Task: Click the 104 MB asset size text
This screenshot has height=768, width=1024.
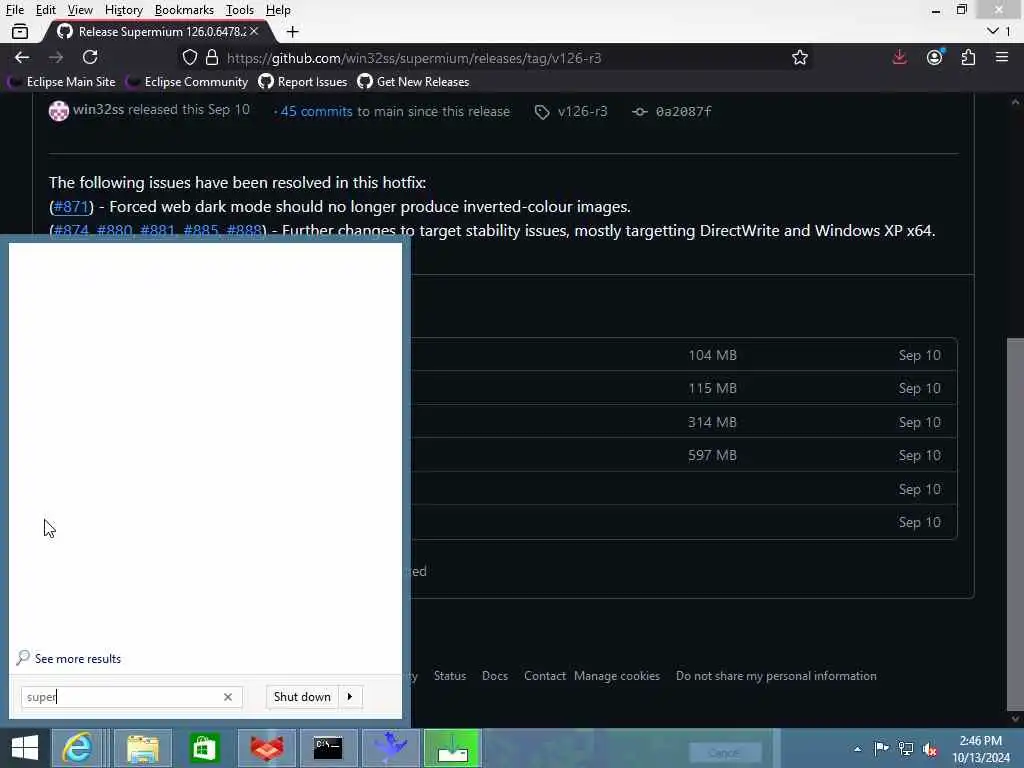Action: point(712,355)
